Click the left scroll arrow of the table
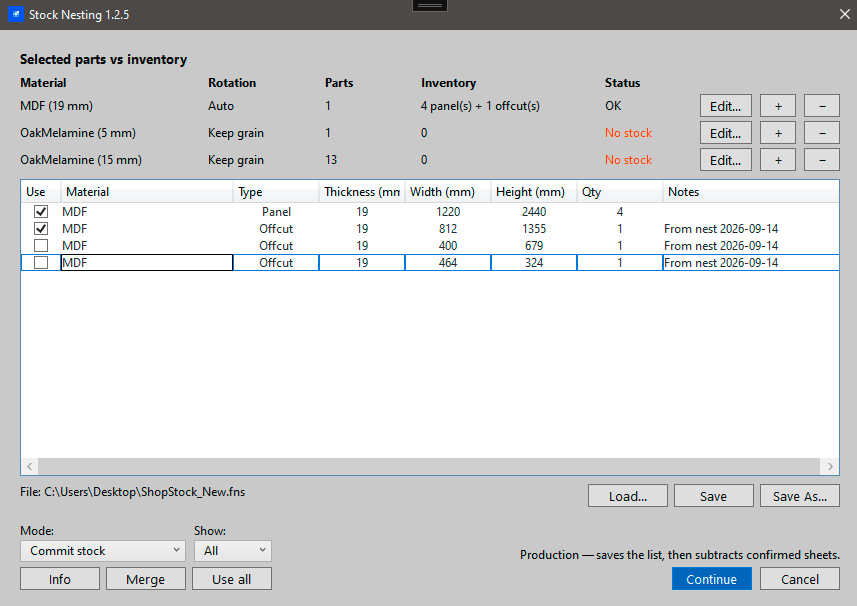Screen dimensions: 857x606 point(30,466)
